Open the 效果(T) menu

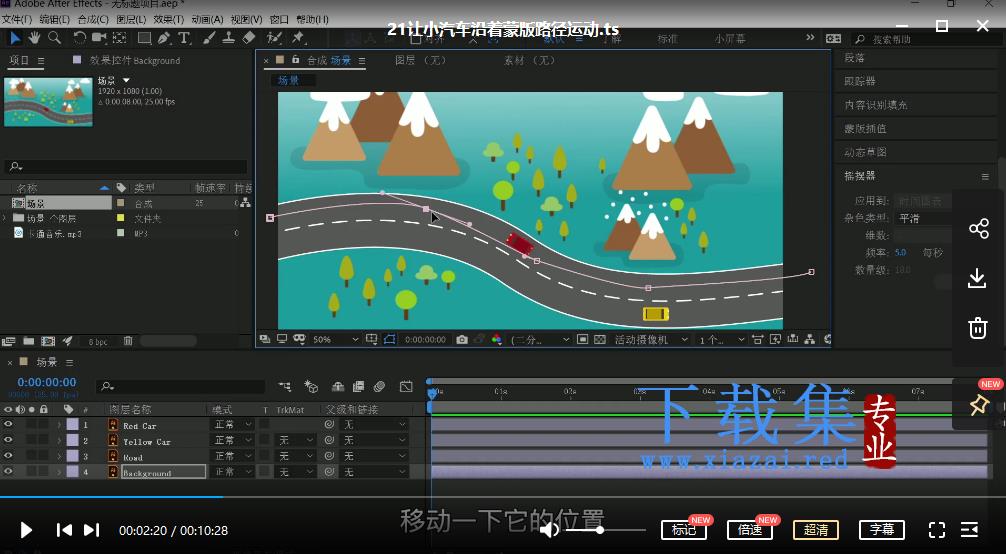tap(168, 20)
